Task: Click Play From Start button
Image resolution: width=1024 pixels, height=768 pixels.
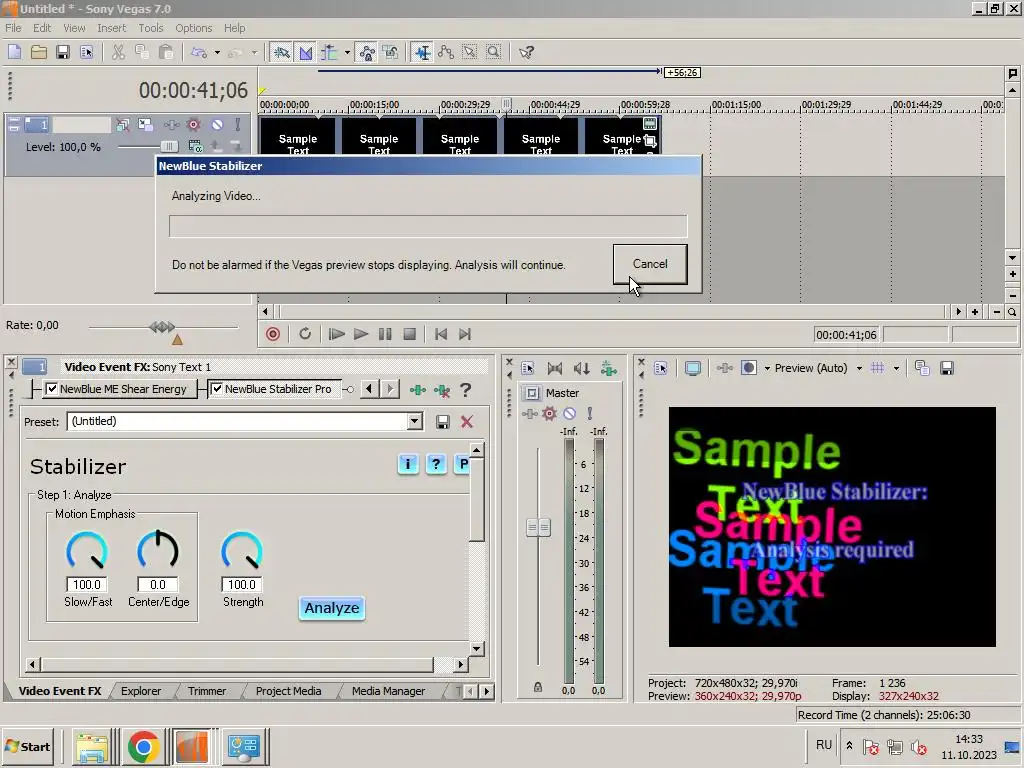Action: (x=336, y=334)
